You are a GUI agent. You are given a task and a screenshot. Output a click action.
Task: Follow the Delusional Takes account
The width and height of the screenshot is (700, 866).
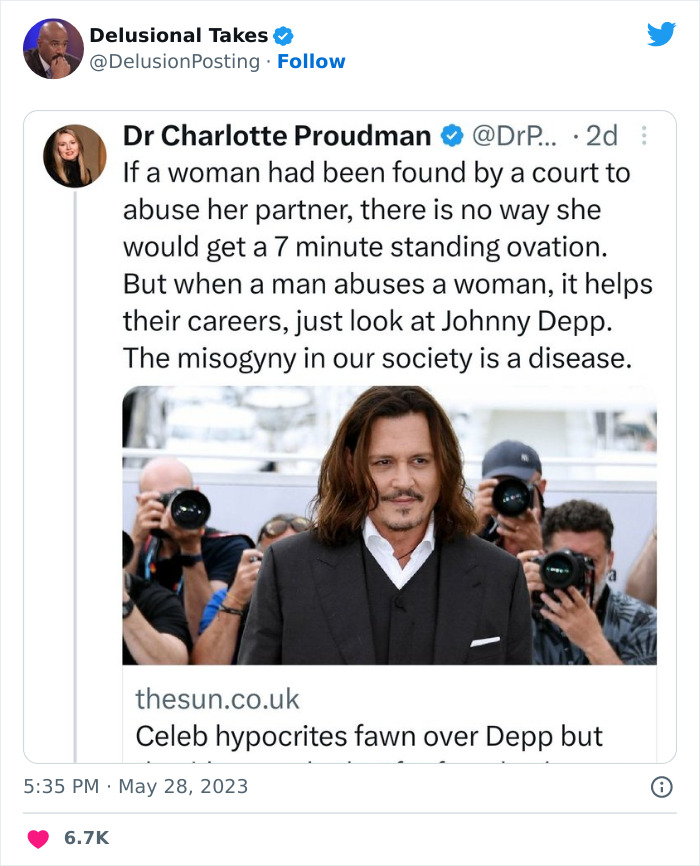tap(311, 61)
